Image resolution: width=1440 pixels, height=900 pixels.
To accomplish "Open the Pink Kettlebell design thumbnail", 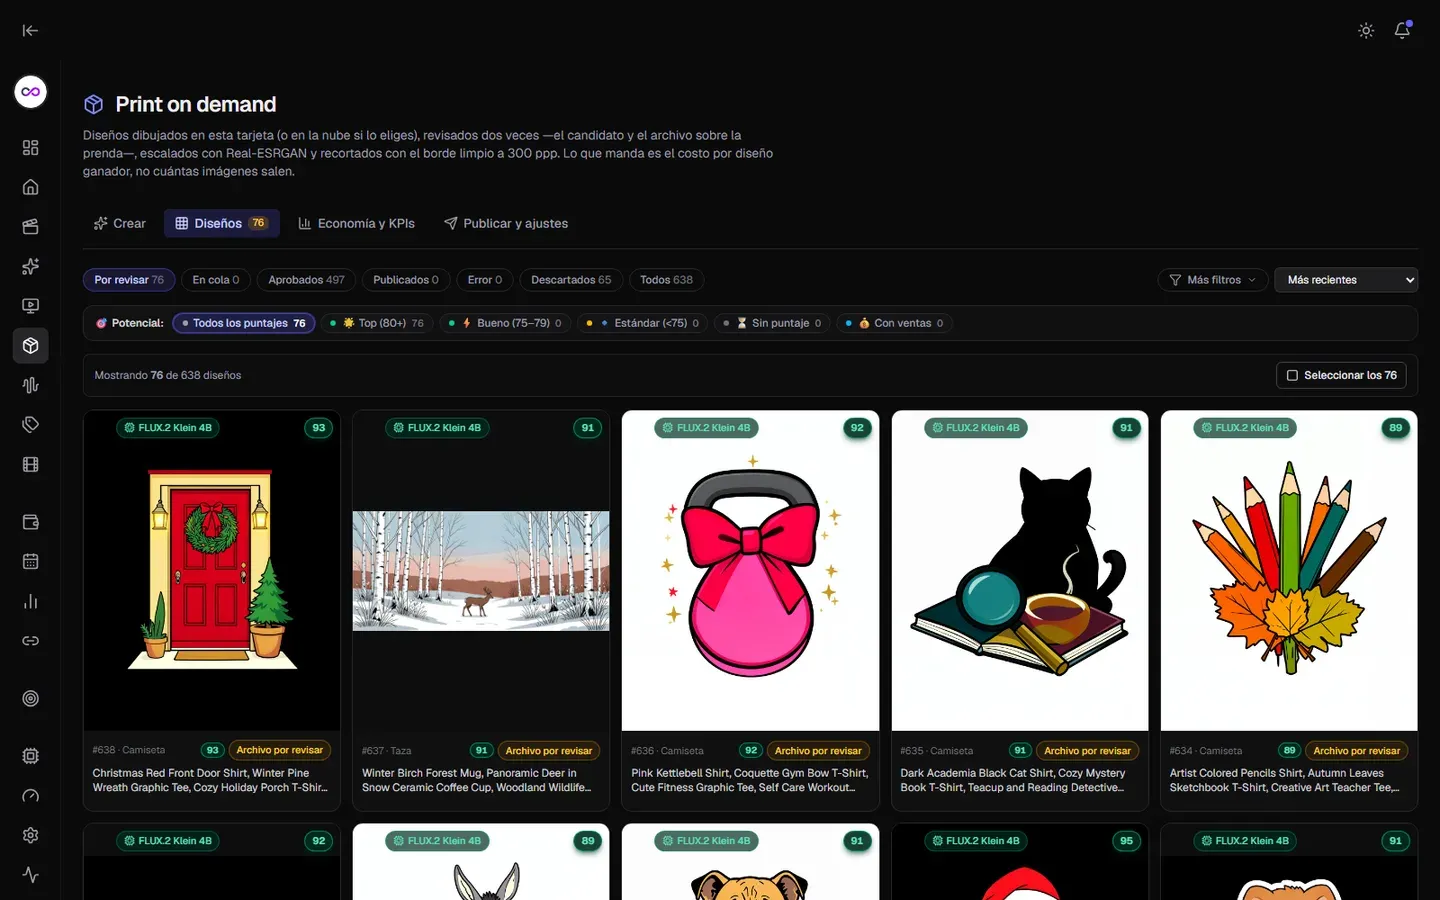I will coord(751,571).
